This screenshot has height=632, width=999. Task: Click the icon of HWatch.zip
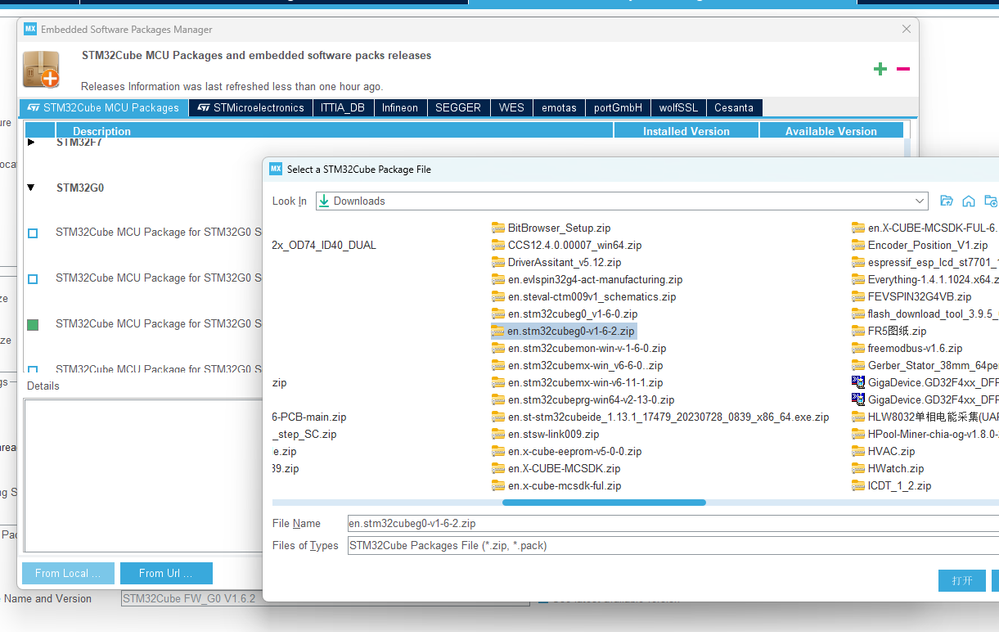pos(858,469)
